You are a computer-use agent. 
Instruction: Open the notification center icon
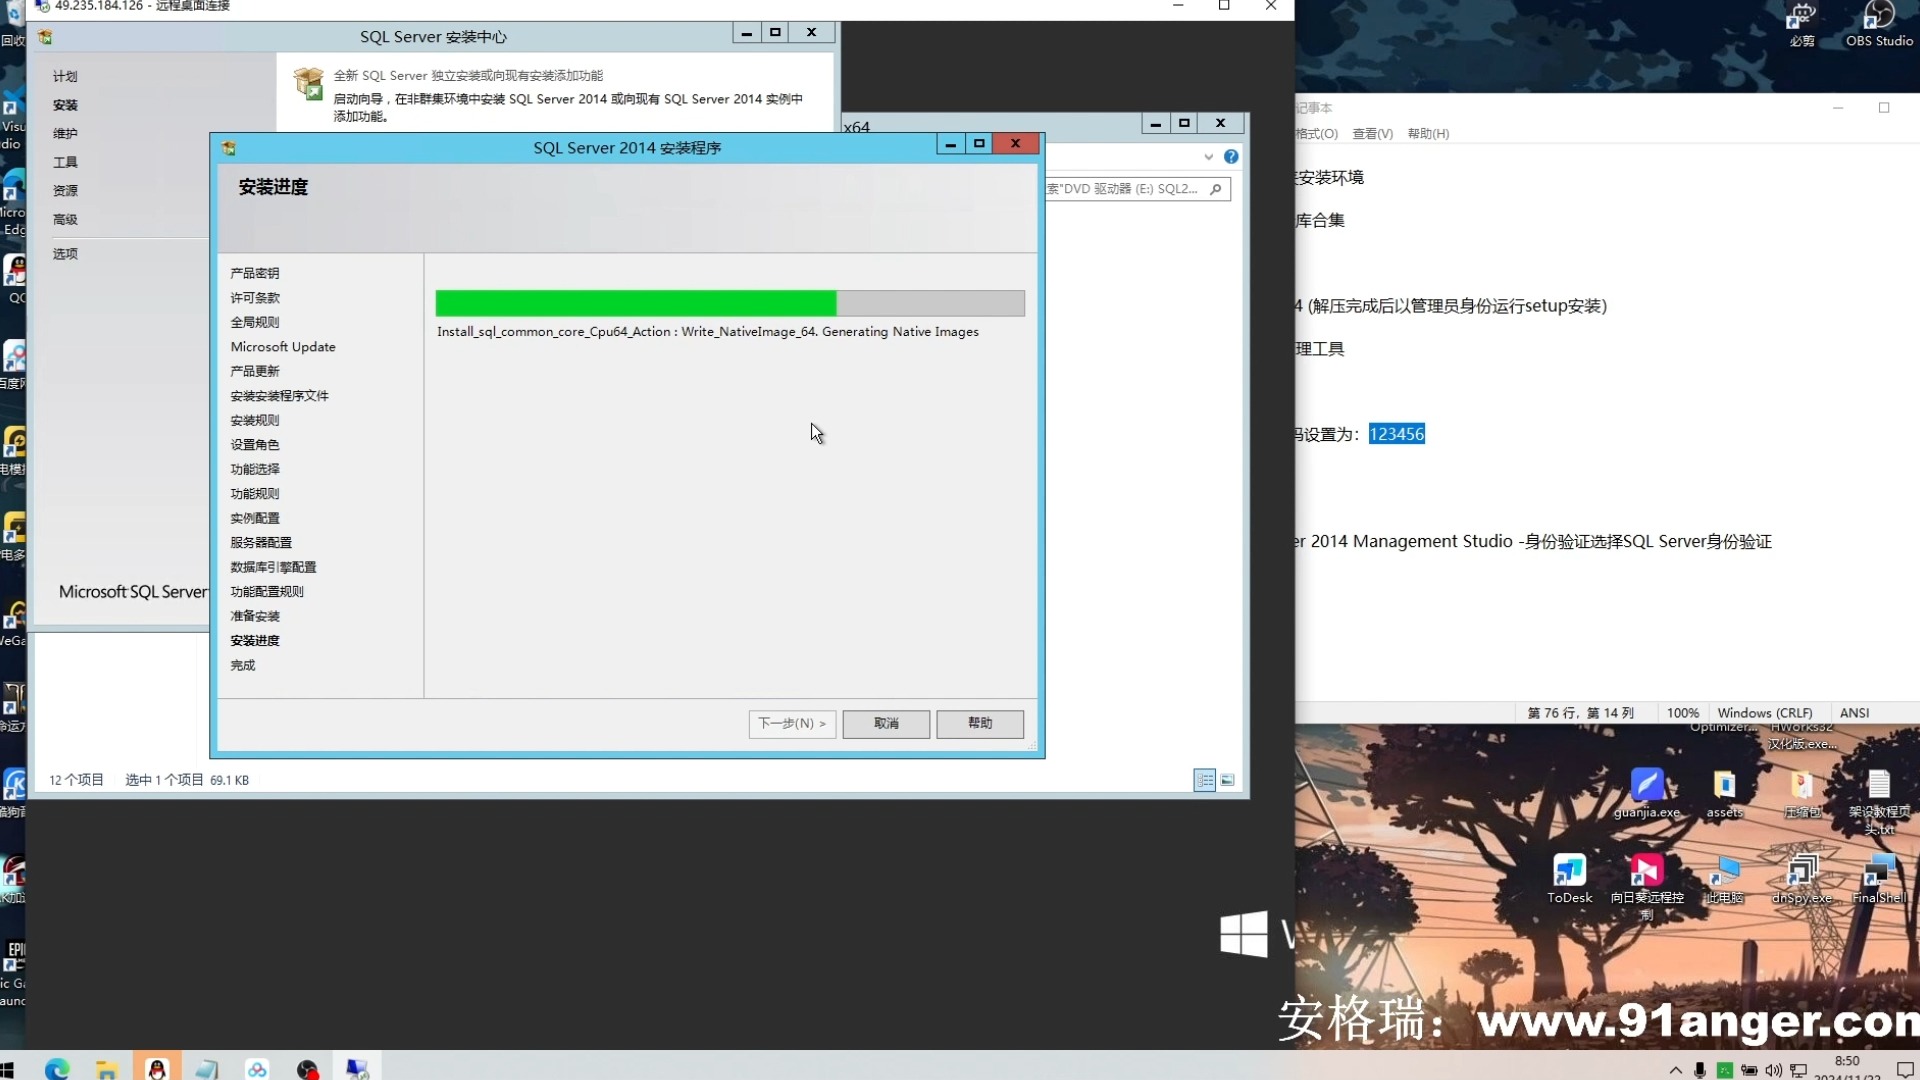(x=1905, y=1070)
